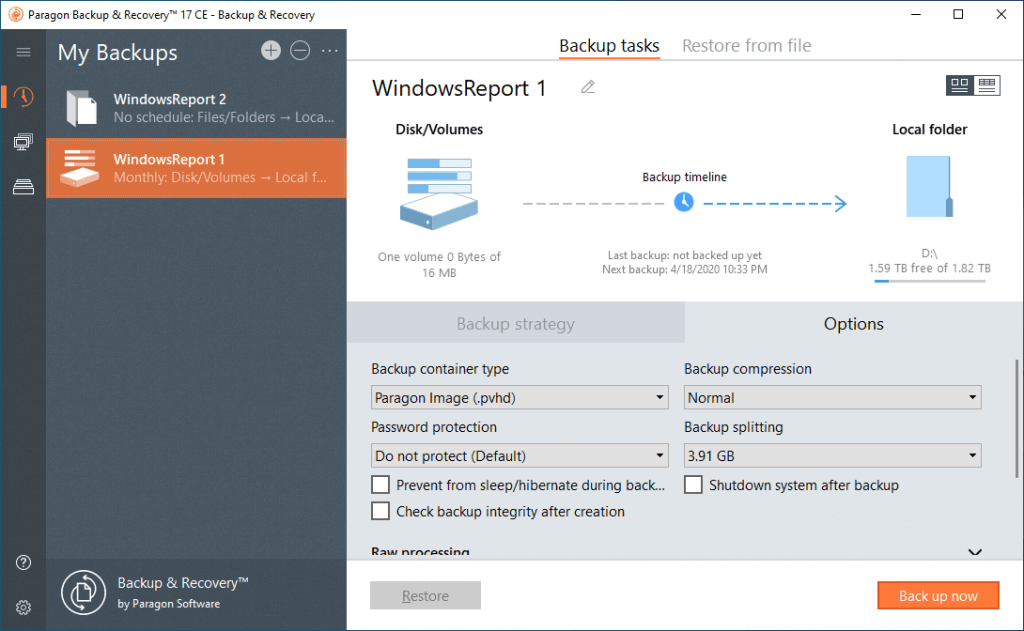Select the backup history clock icon
The image size is (1024, 631).
[24, 97]
